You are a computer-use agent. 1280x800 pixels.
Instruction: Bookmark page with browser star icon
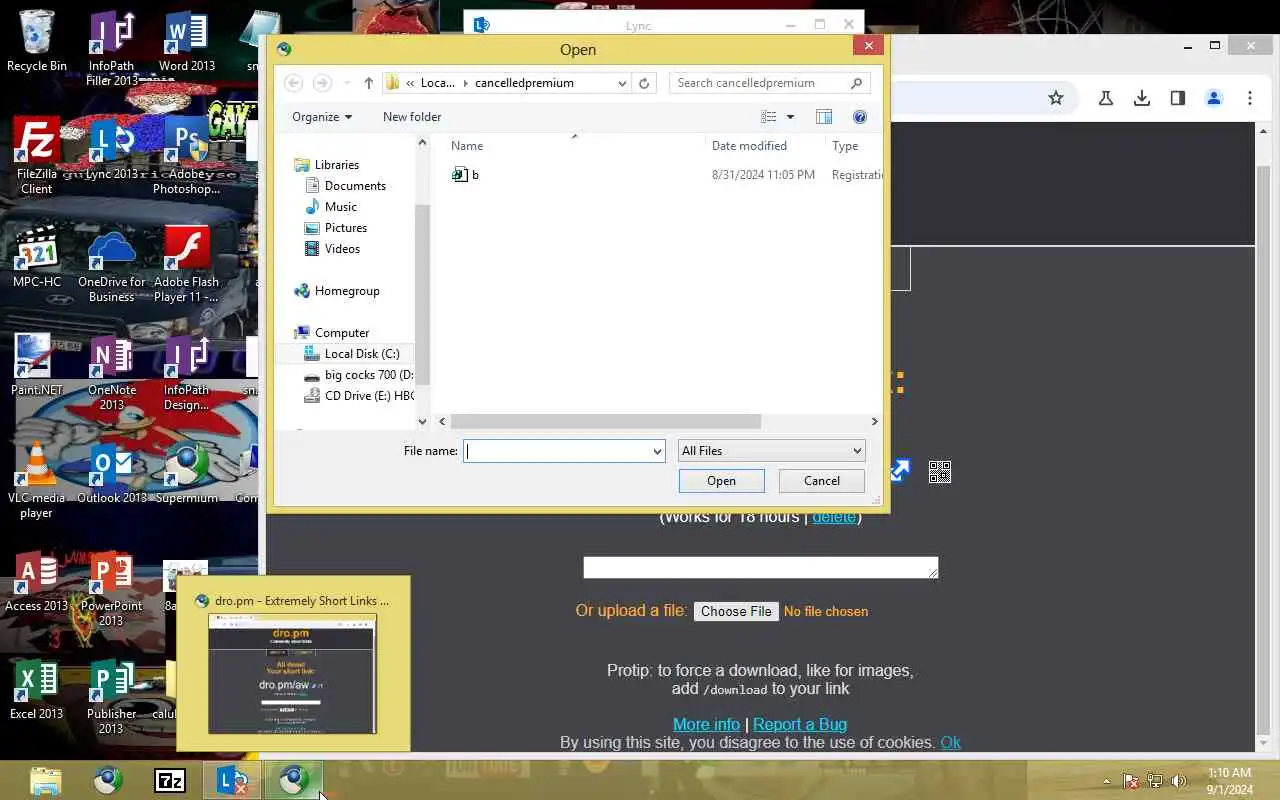click(1056, 98)
